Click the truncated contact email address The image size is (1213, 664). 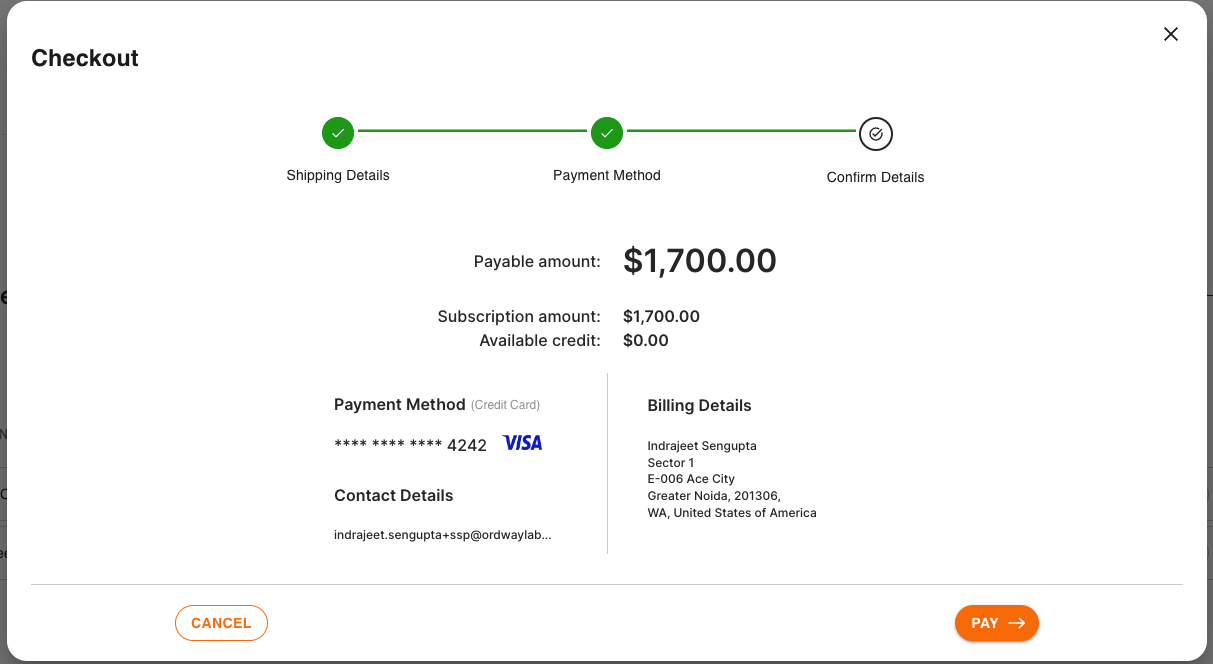(442, 535)
